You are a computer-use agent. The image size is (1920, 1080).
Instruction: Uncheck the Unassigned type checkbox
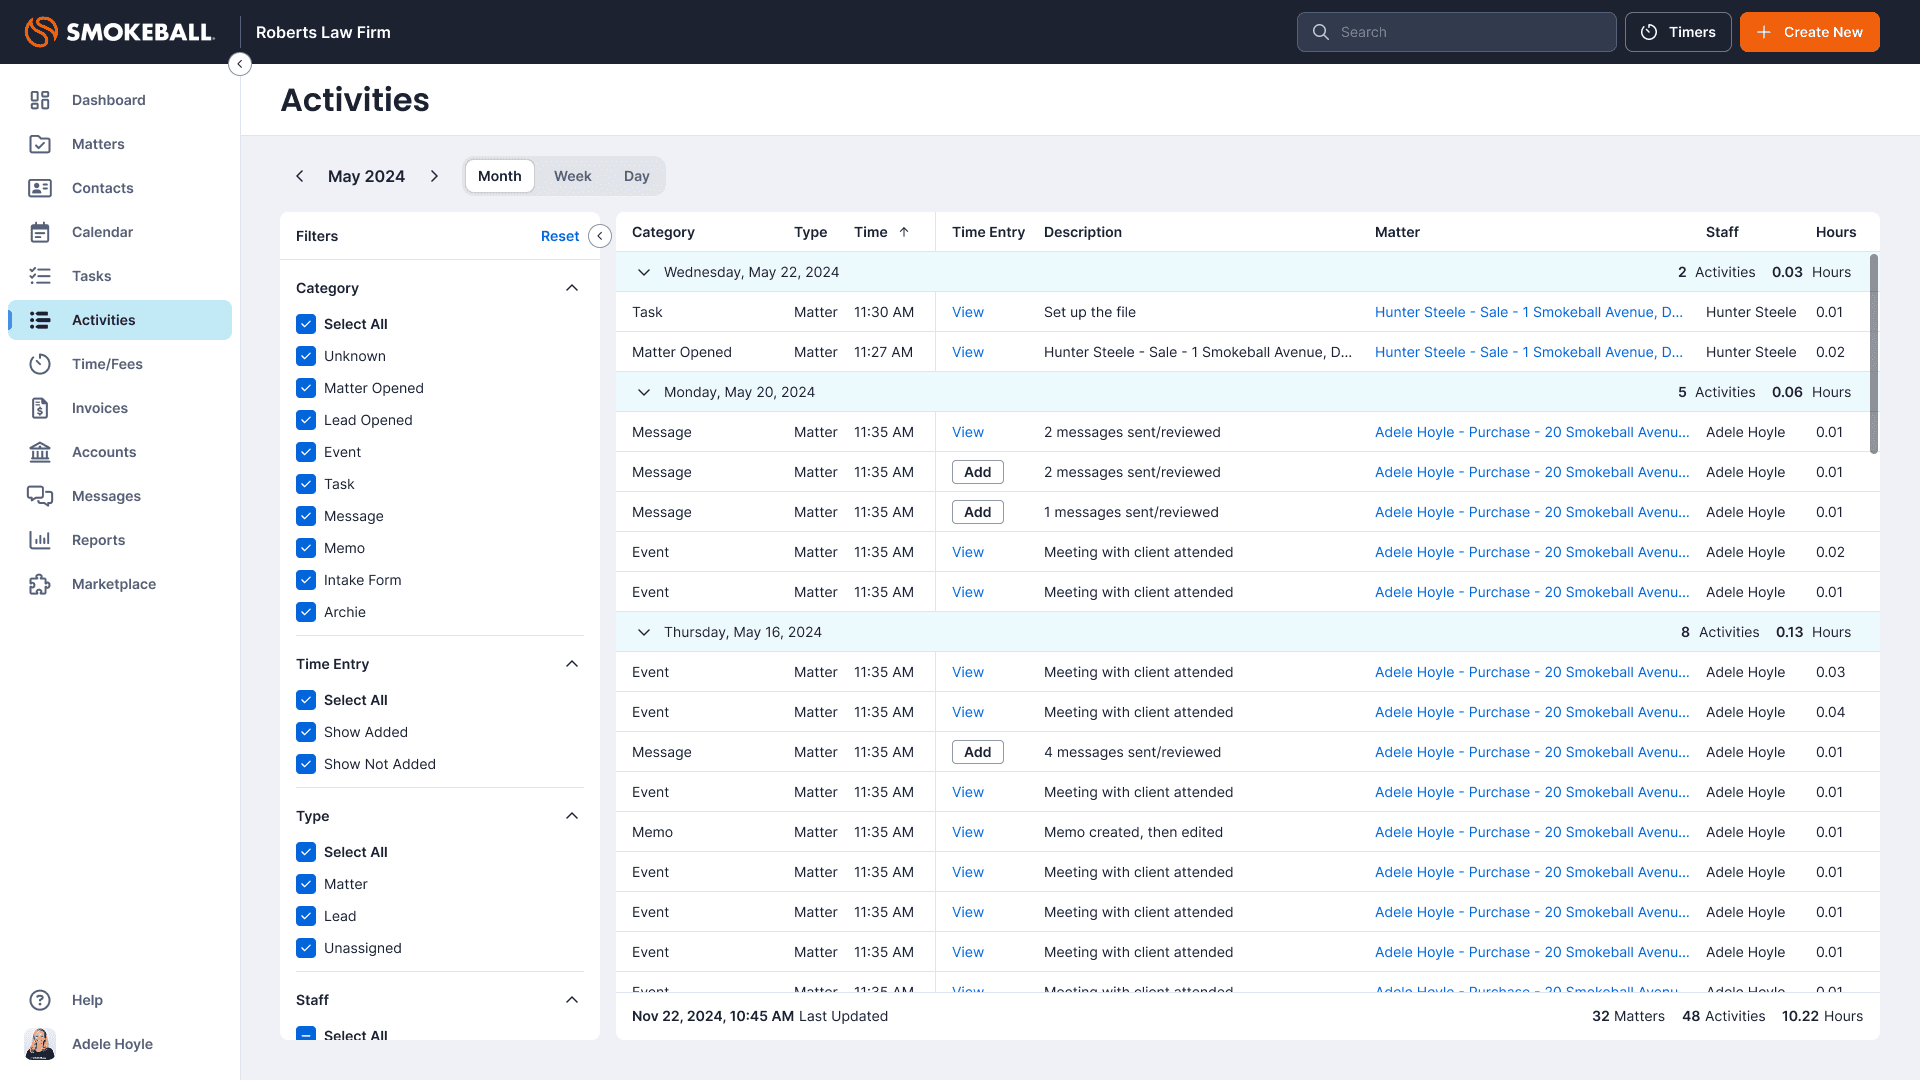point(306,948)
